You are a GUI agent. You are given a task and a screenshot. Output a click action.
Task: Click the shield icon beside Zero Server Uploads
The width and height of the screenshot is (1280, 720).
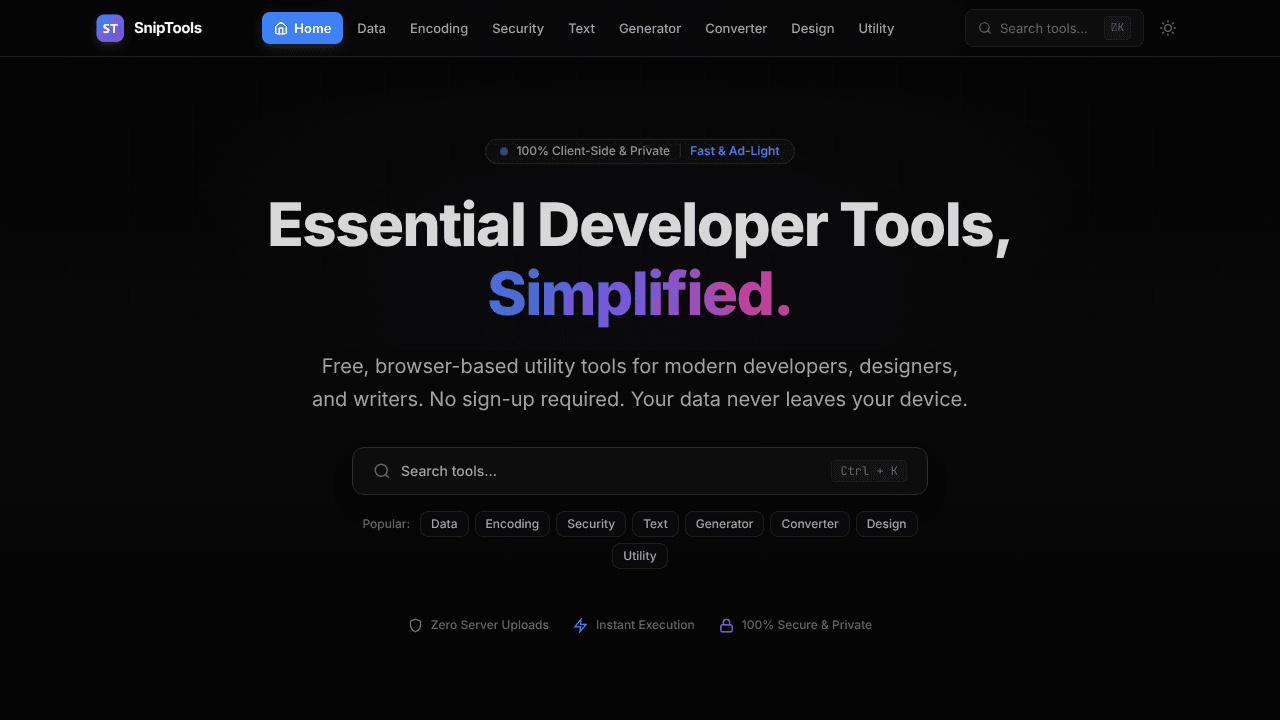coord(416,625)
